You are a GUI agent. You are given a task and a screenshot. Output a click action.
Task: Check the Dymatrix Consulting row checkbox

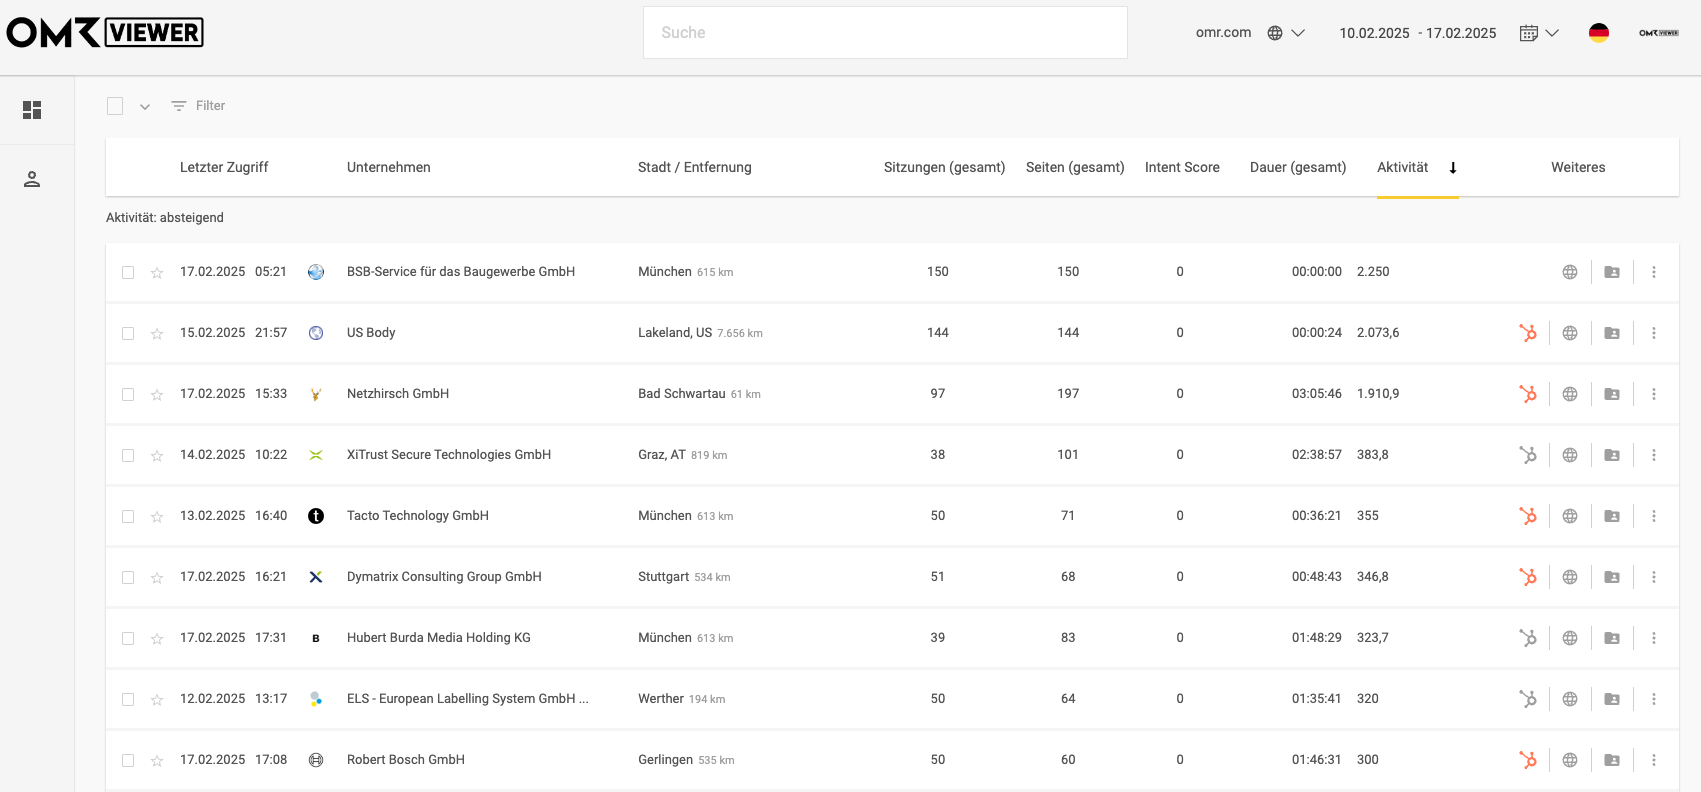(x=128, y=578)
